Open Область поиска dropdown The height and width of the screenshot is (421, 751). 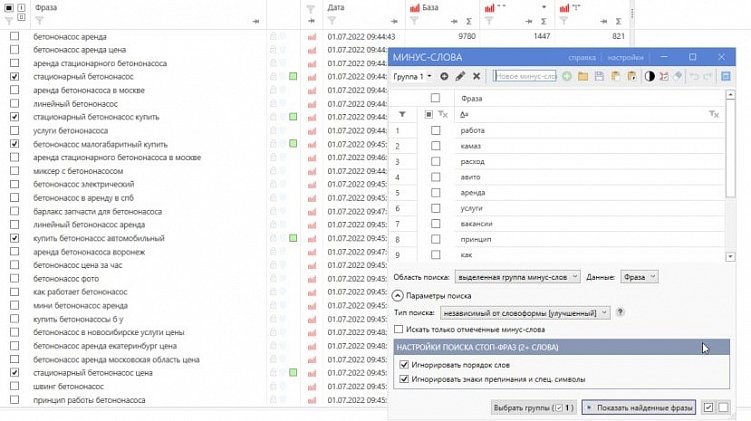(x=517, y=277)
